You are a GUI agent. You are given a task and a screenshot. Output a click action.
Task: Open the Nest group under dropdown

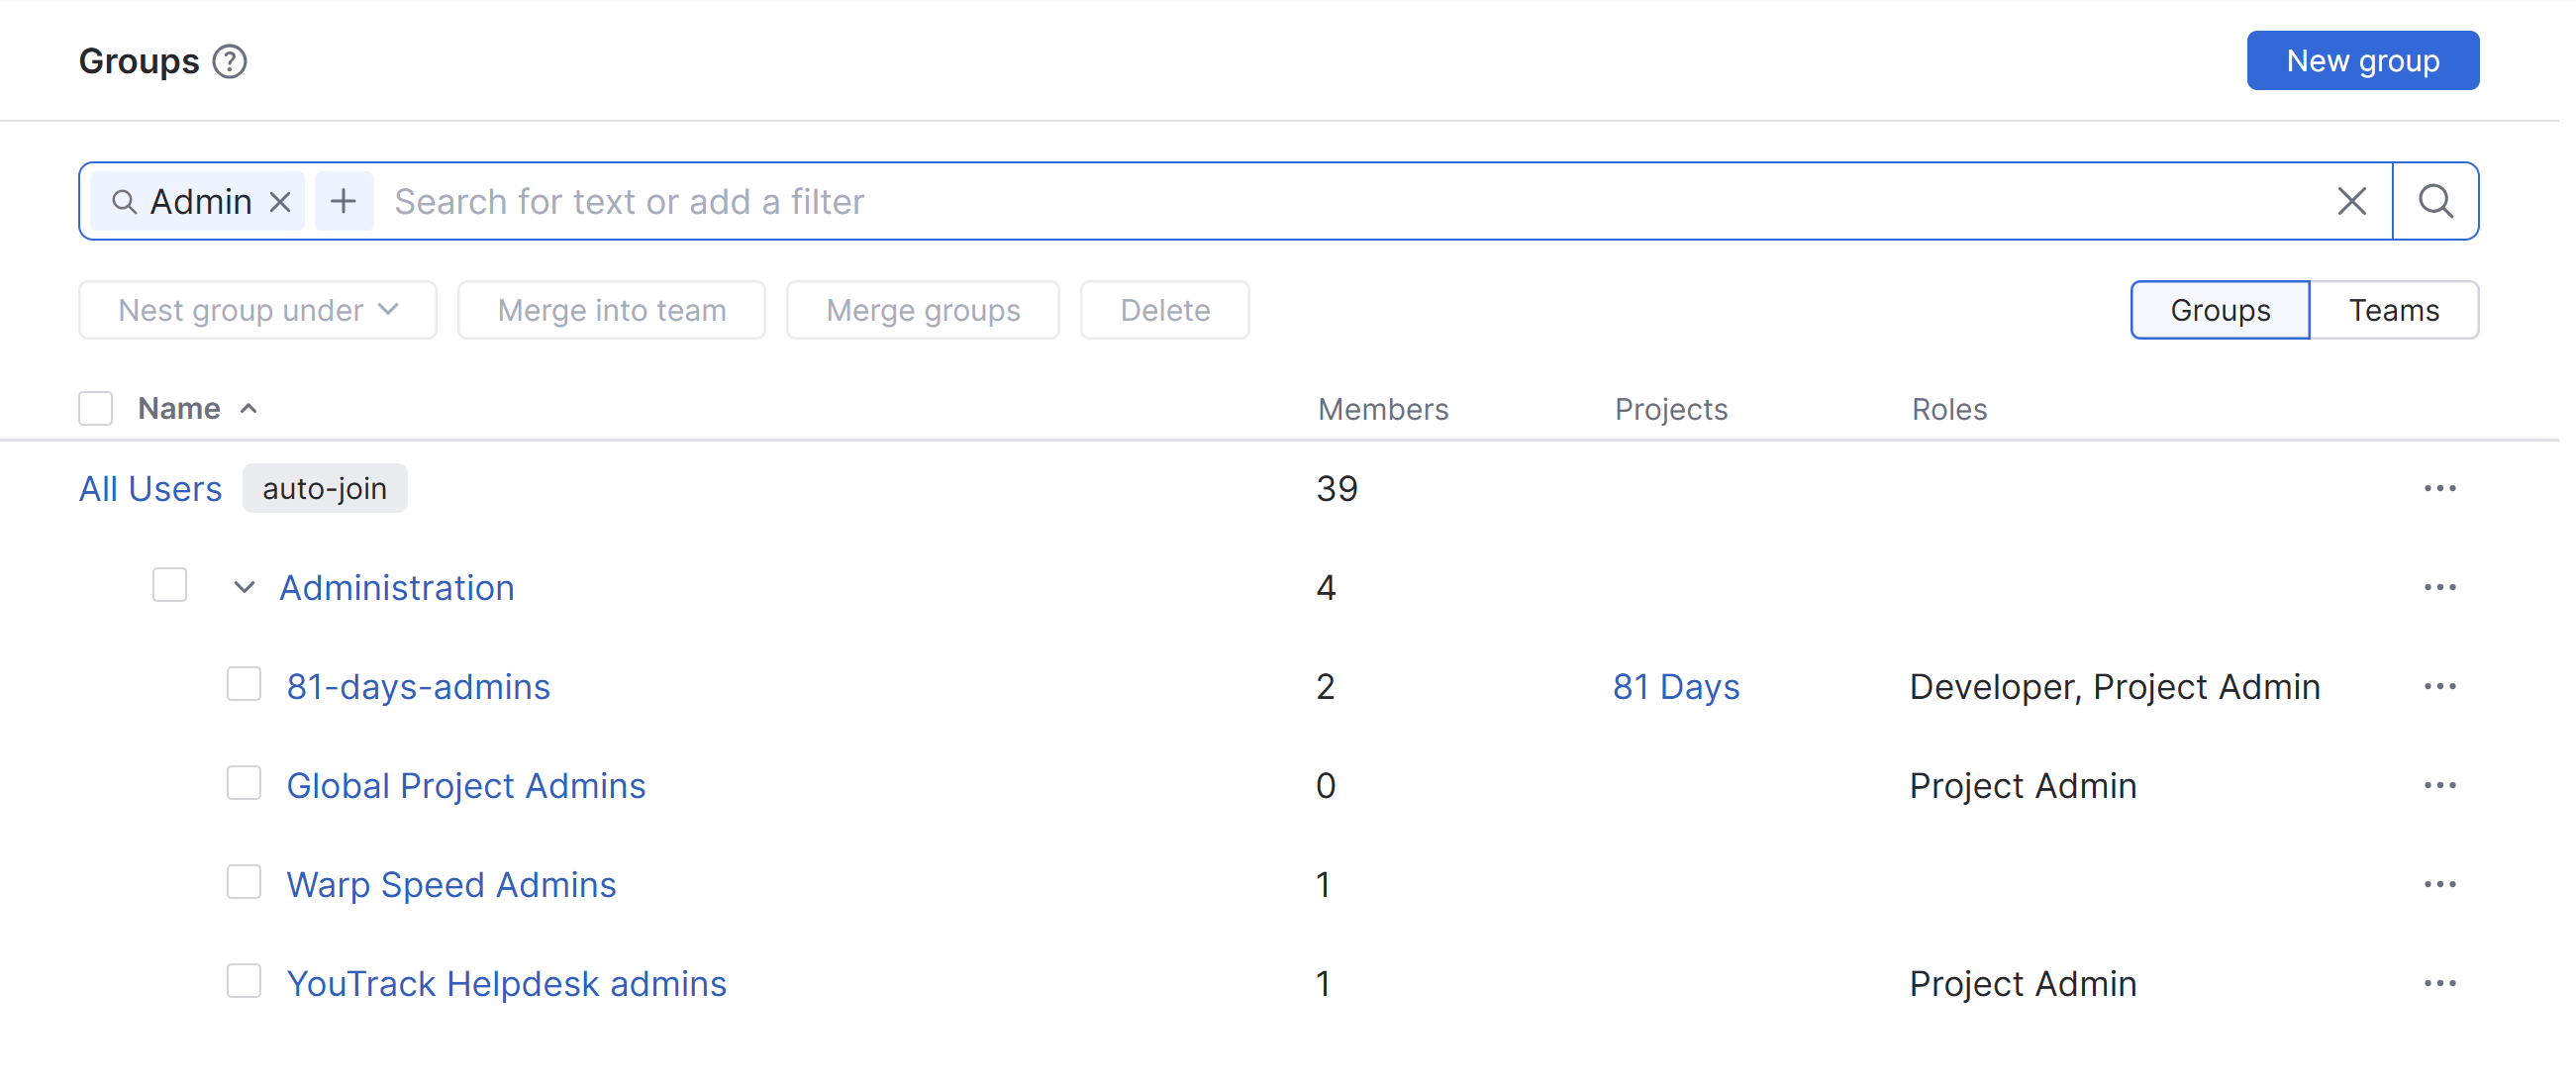pos(258,311)
